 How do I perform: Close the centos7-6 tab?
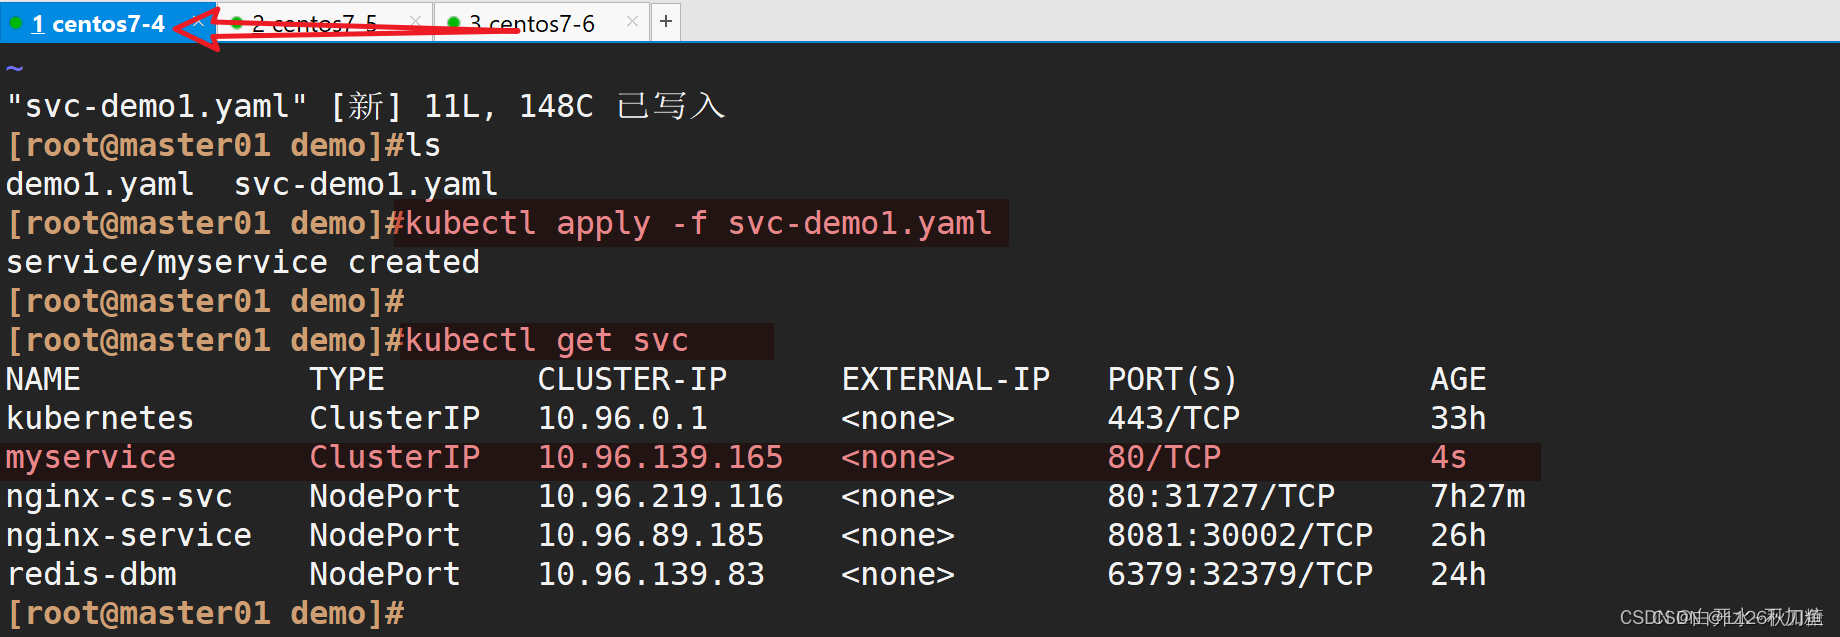click(x=632, y=21)
